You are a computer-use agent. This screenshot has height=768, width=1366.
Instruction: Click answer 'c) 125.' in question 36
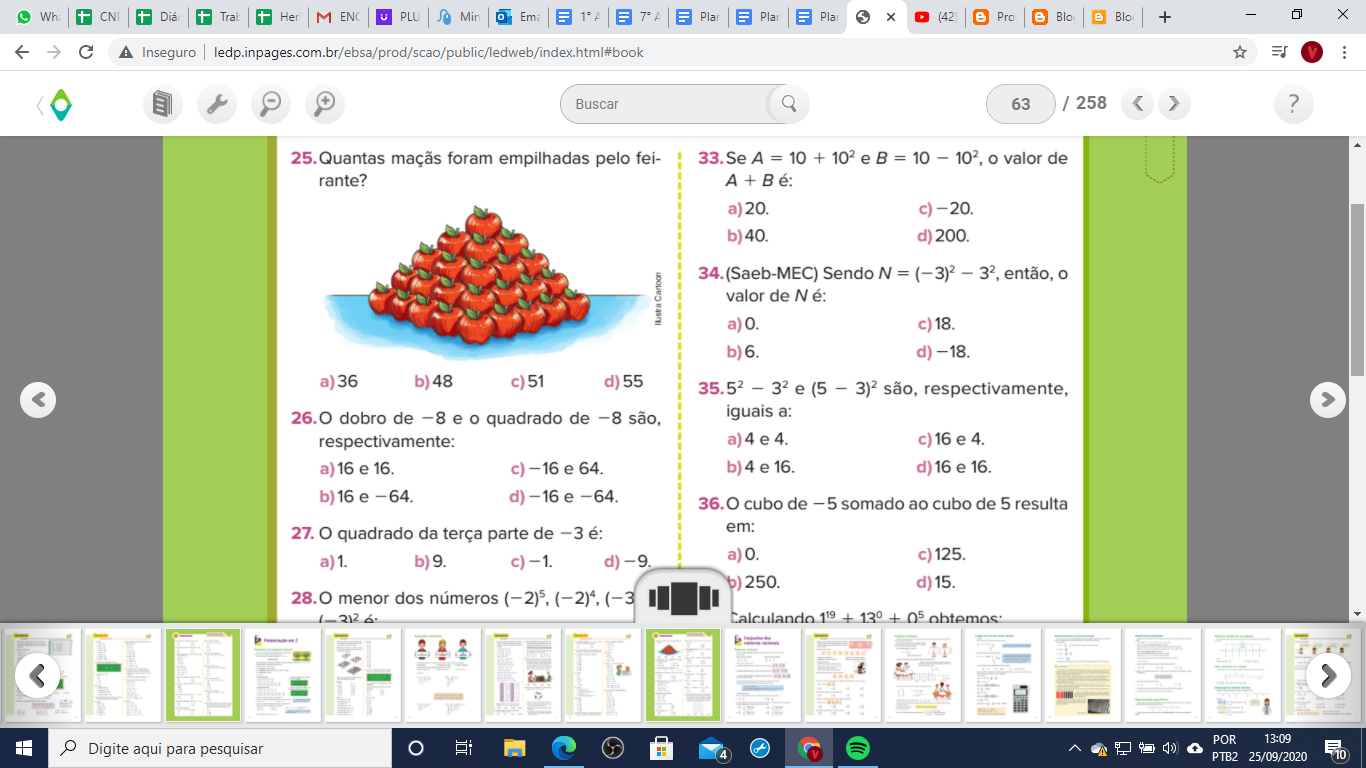942,554
